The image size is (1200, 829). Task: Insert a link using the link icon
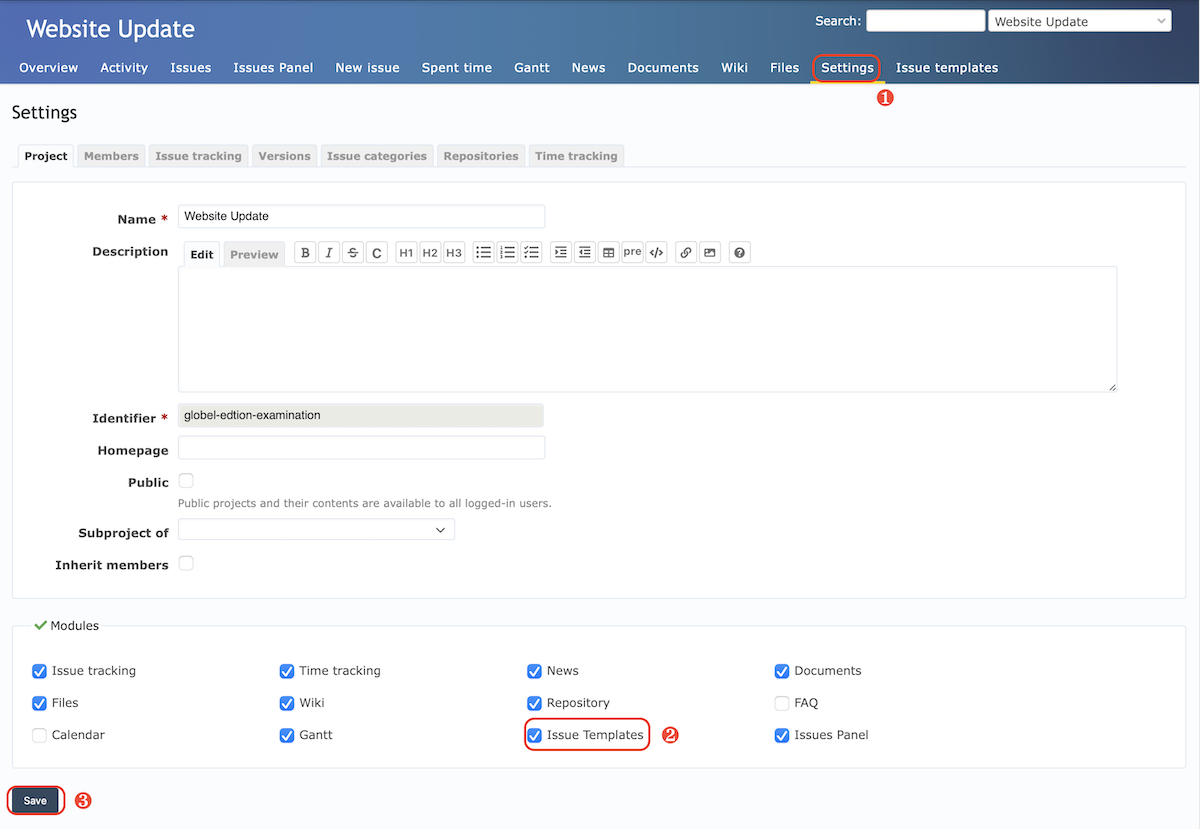(x=685, y=252)
